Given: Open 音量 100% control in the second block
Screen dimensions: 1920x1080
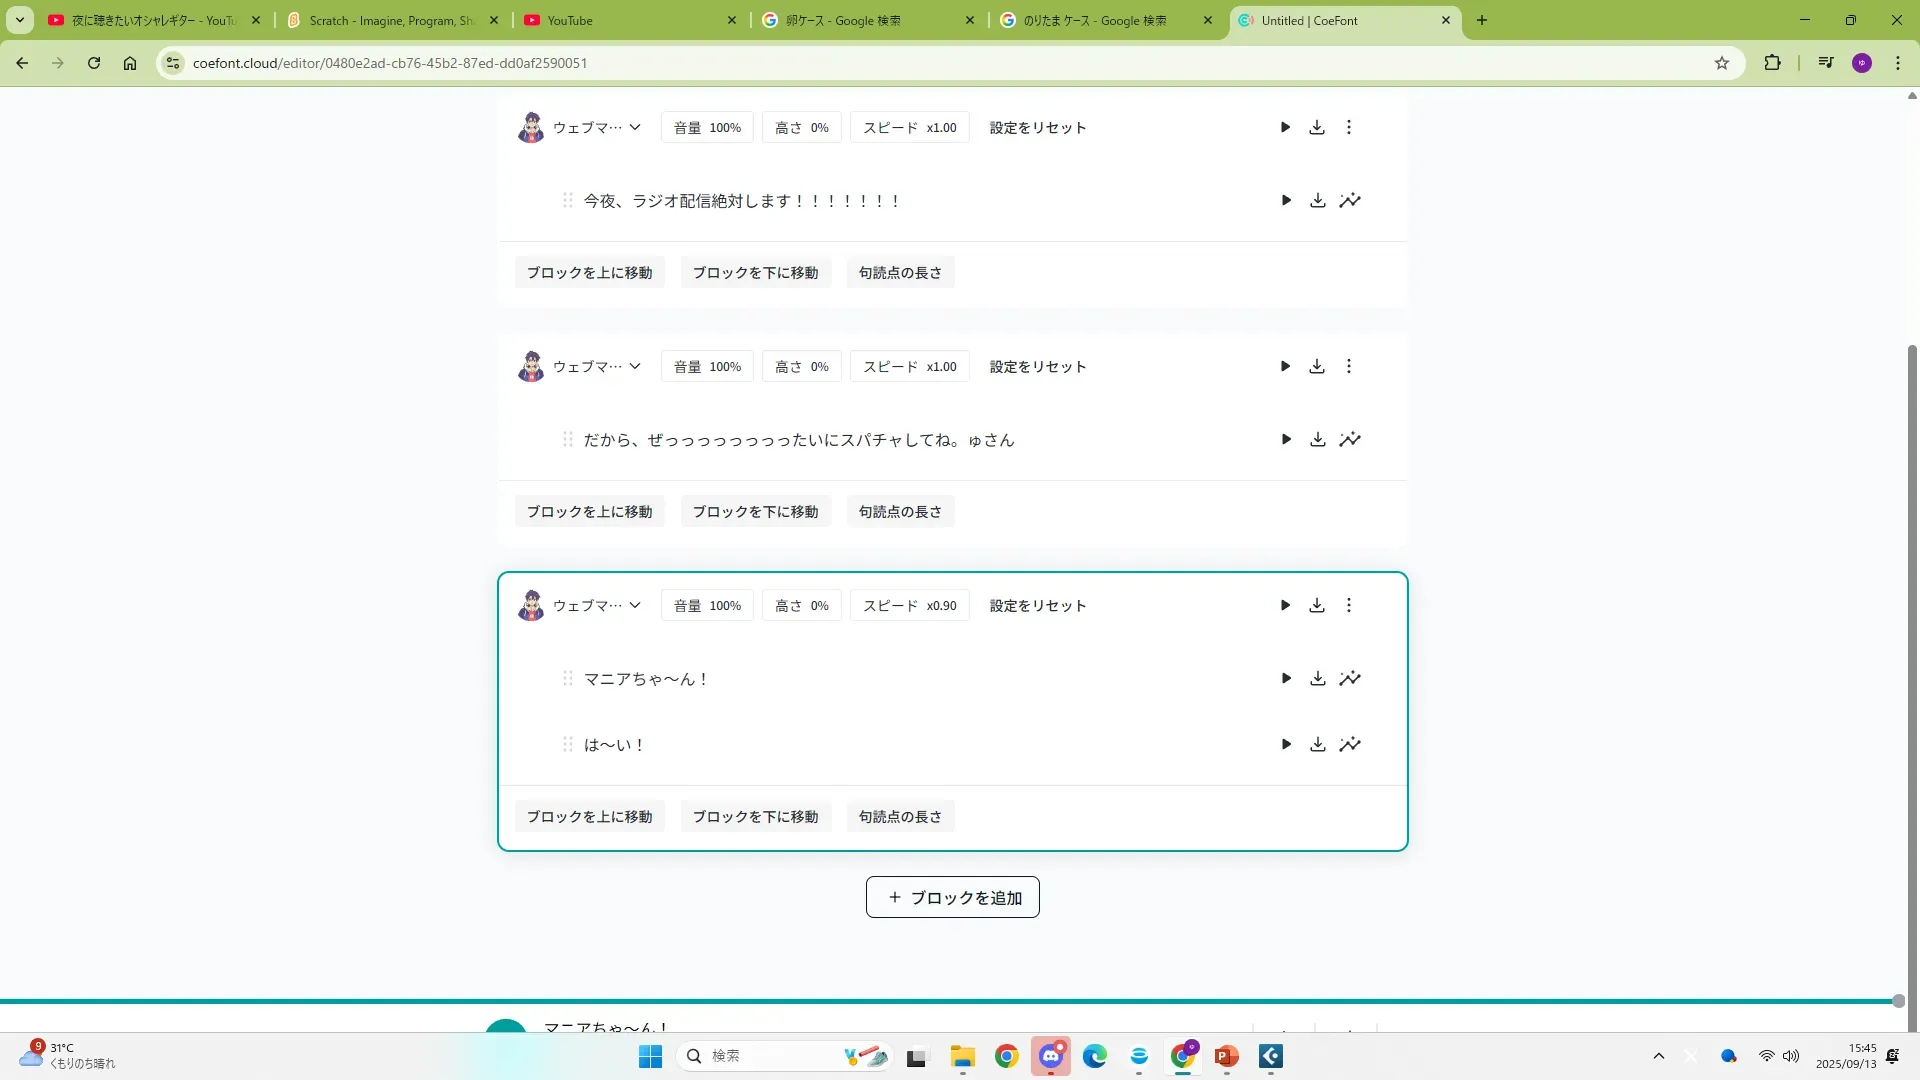Looking at the screenshot, I should click(x=707, y=366).
